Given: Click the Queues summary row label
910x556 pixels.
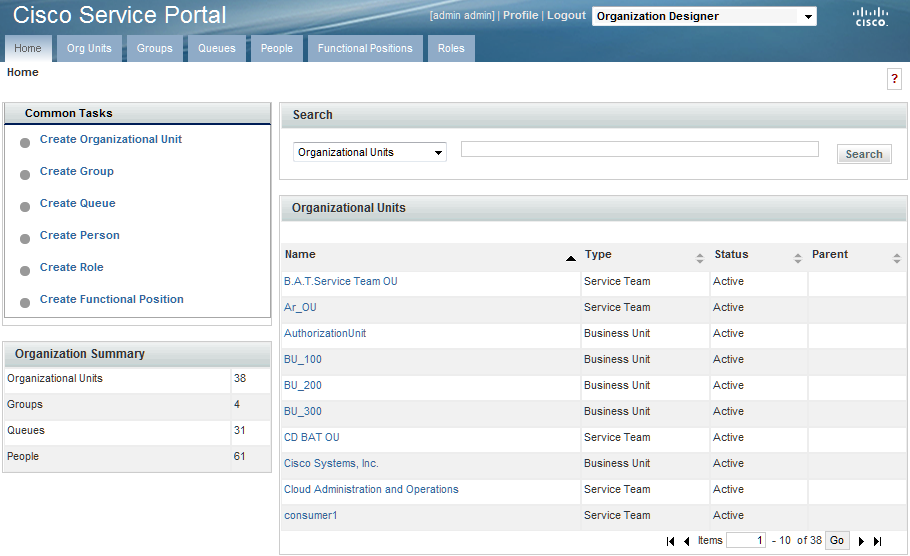Looking at the screenshot, I should click(26, 431).
